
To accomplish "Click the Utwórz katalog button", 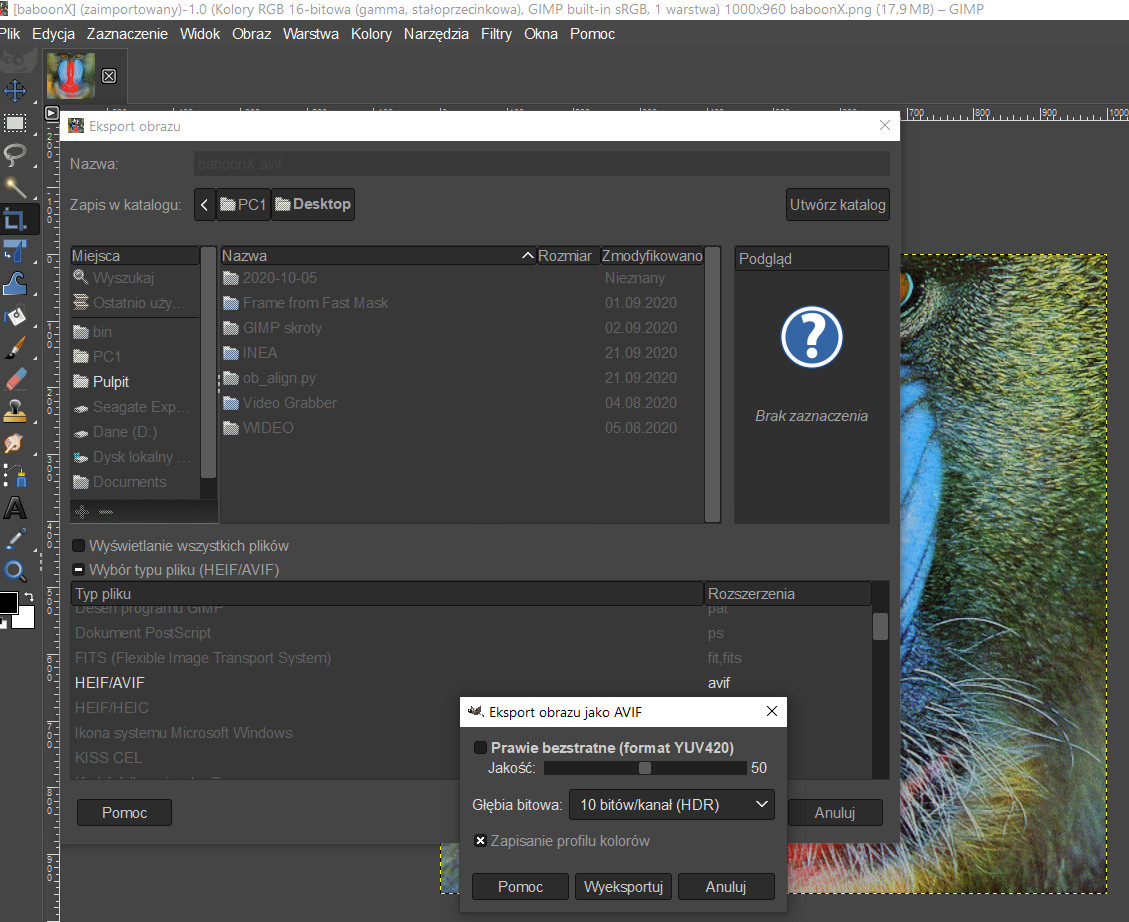I will (x=837, y=205).
